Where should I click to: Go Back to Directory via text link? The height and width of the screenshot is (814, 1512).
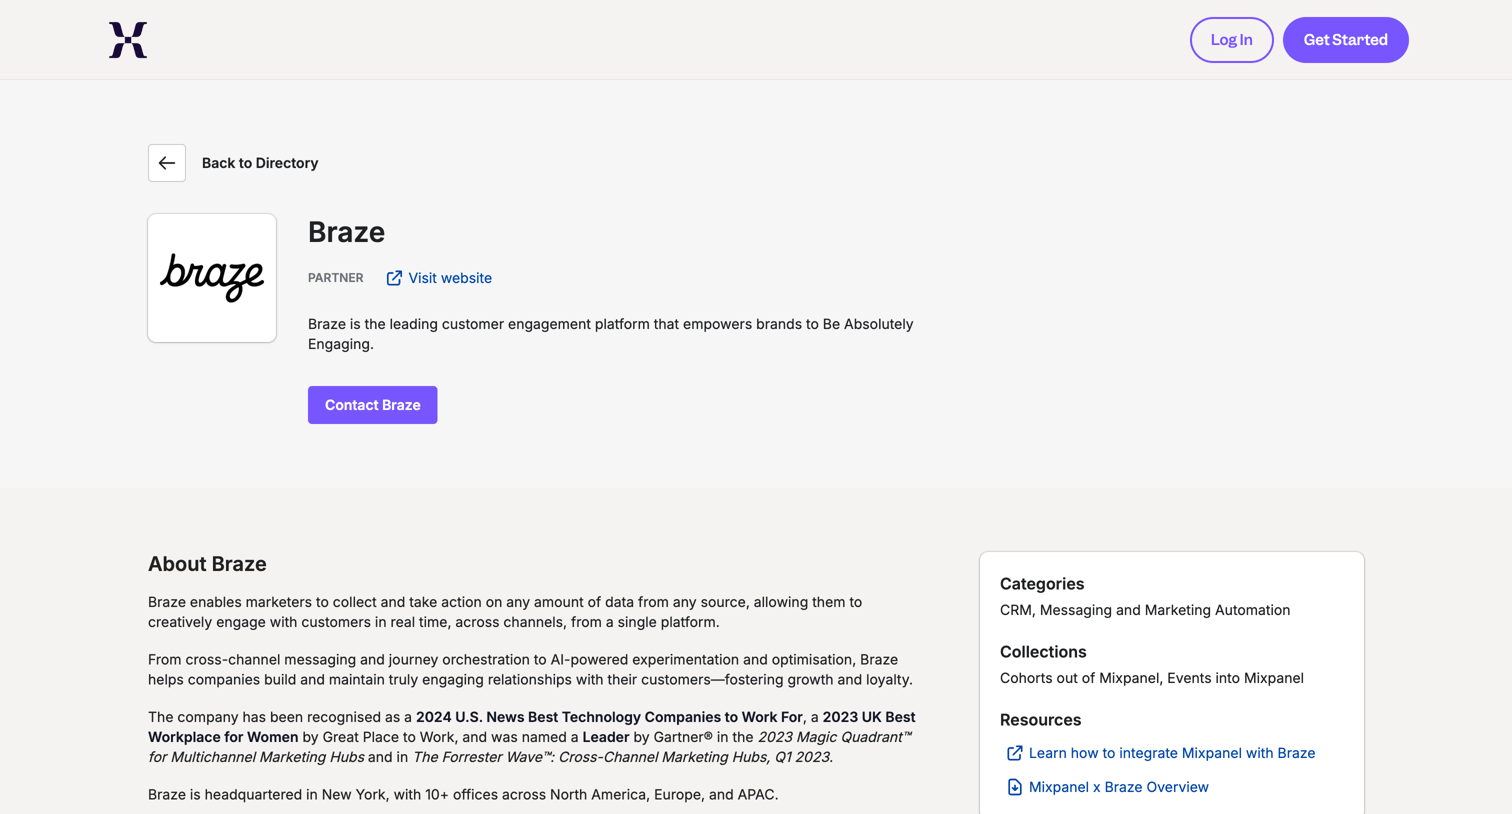[260, 163]
